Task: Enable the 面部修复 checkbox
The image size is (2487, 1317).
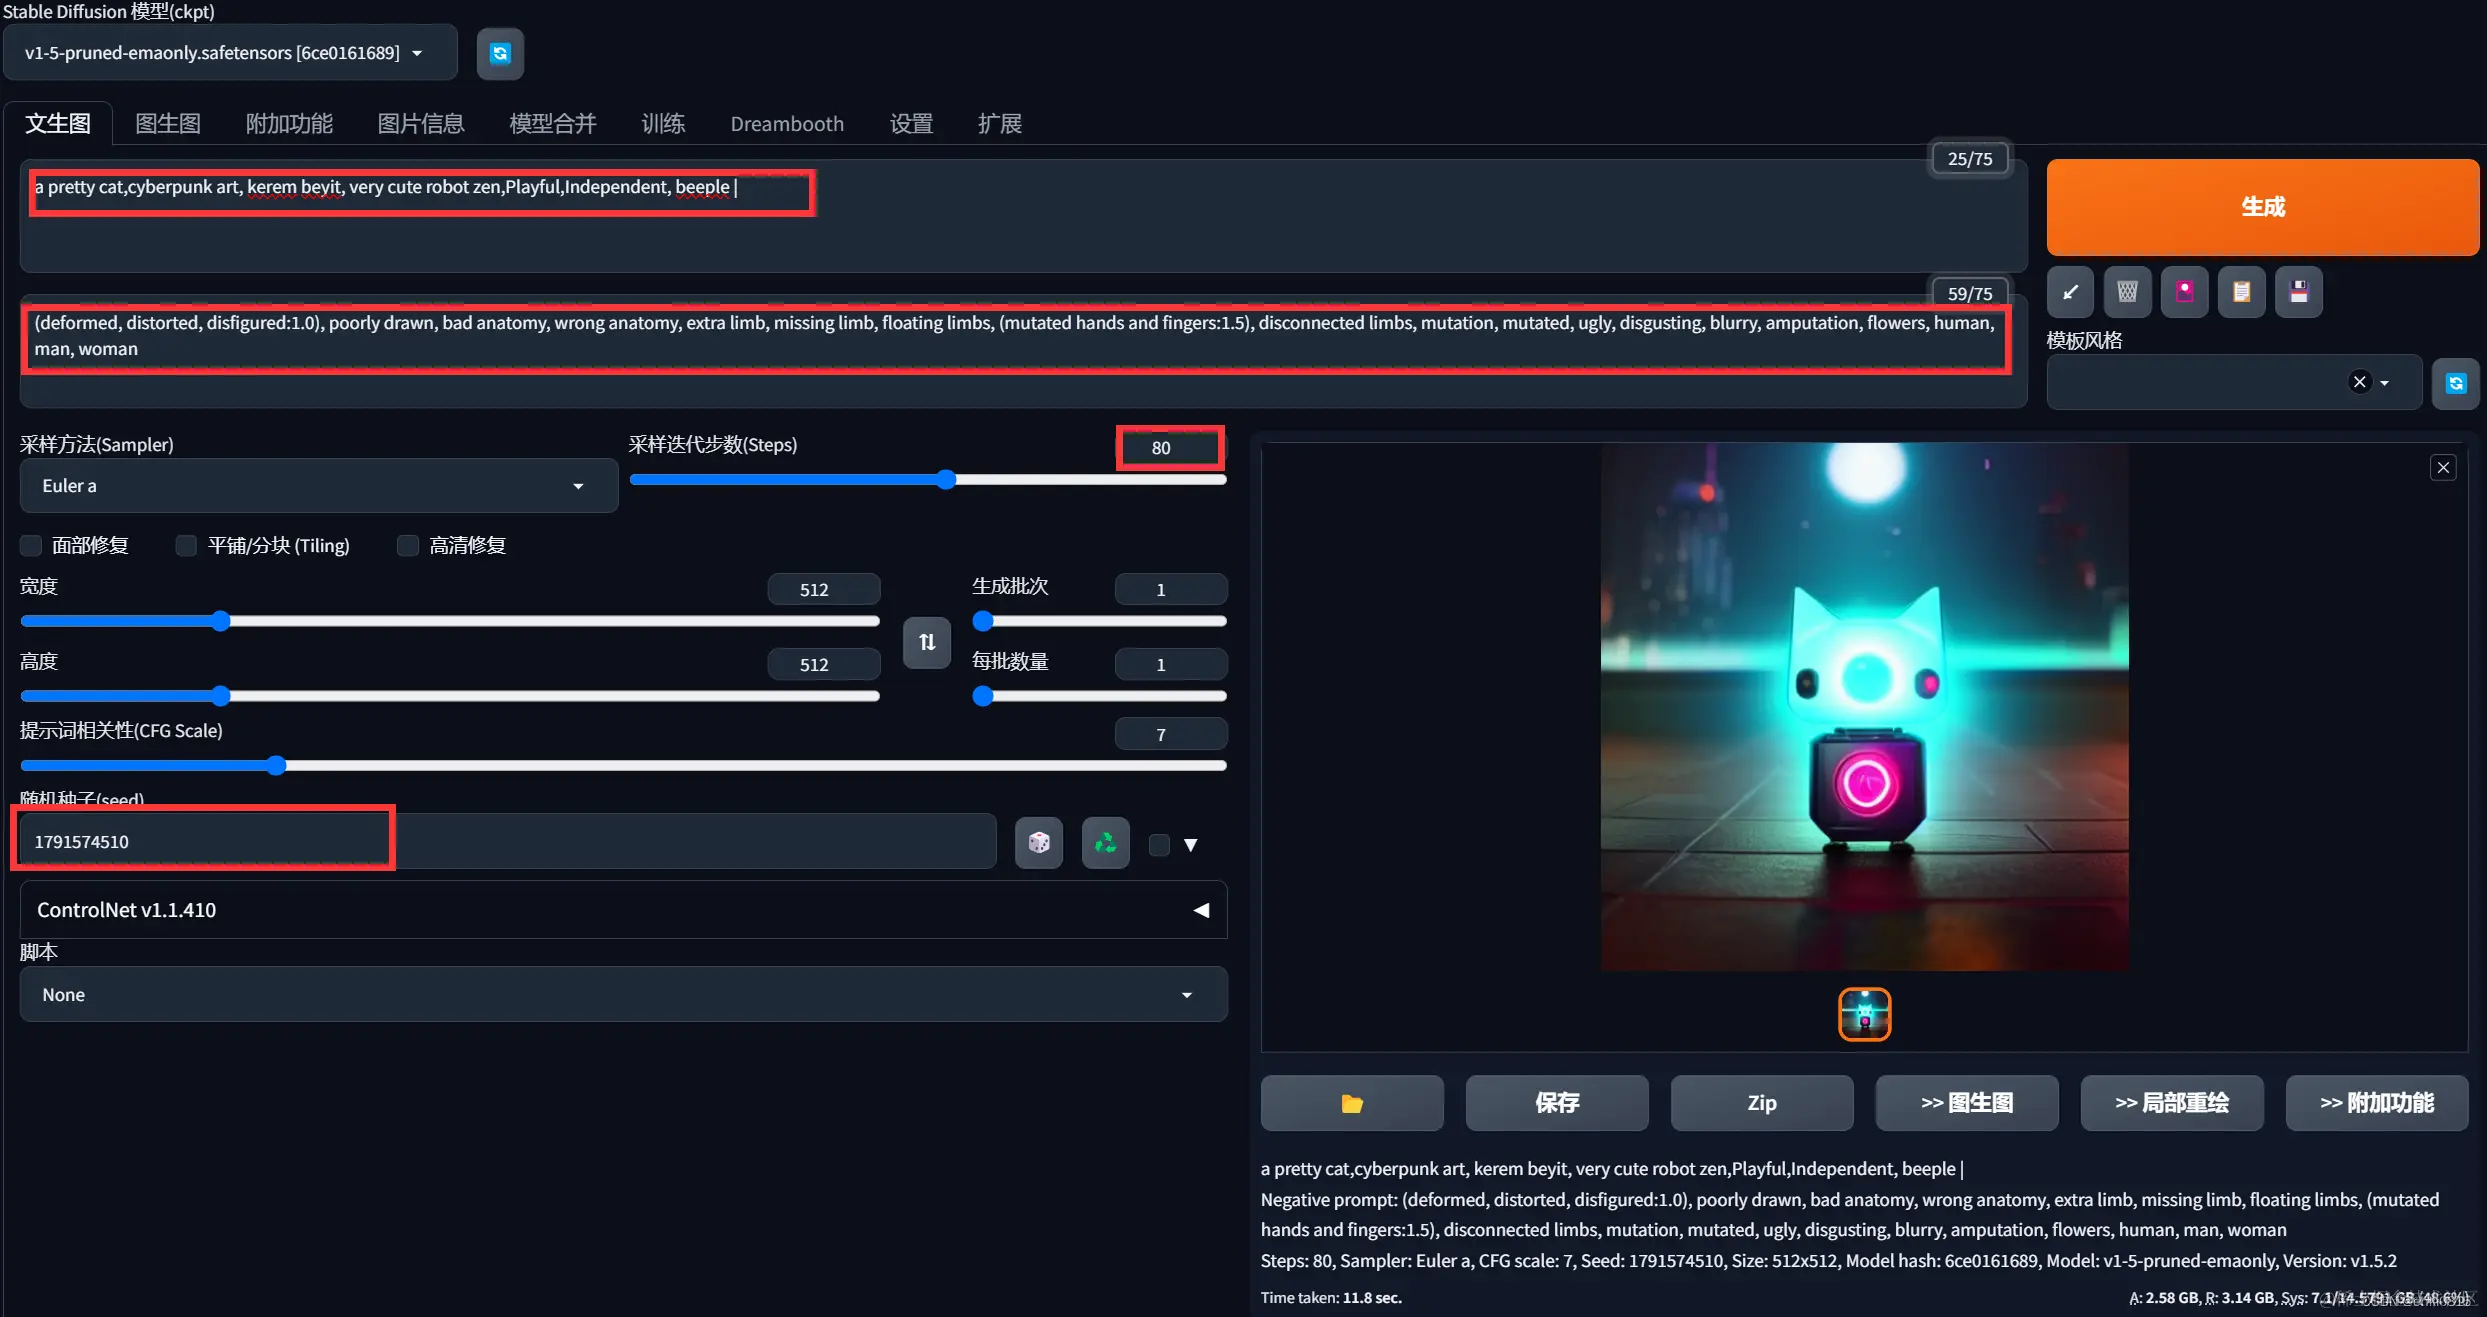Action: point(32,545)
